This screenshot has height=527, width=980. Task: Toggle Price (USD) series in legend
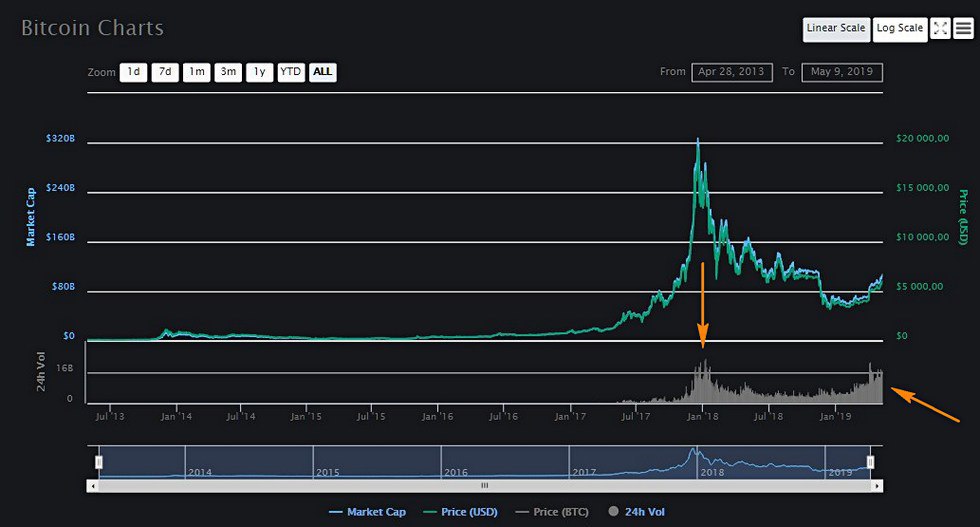[461, 512]
